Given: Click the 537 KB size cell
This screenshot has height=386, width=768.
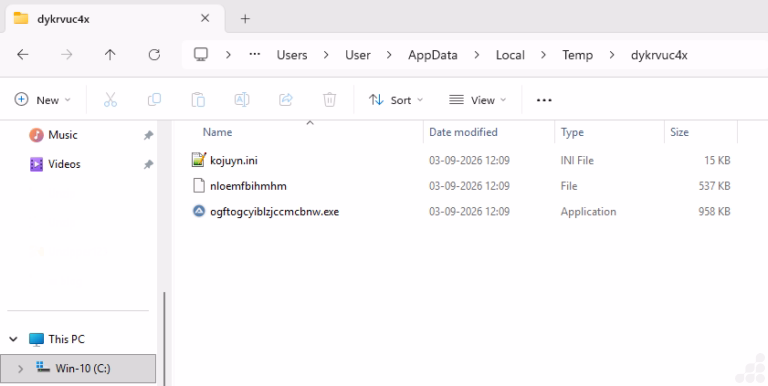Looking at the screenshot, I should click(714, 186).
